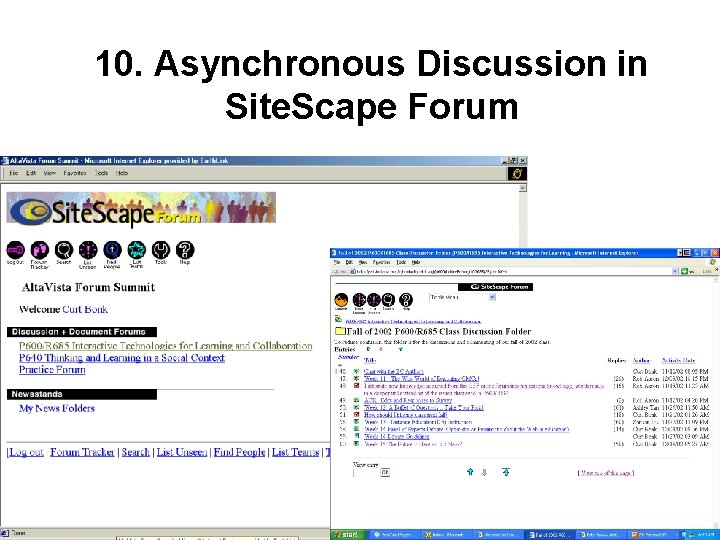This screenshot has height=540, width=720.
Task: Open File menu in Class Discussion Folder window
Action: (x=337, y=262)
